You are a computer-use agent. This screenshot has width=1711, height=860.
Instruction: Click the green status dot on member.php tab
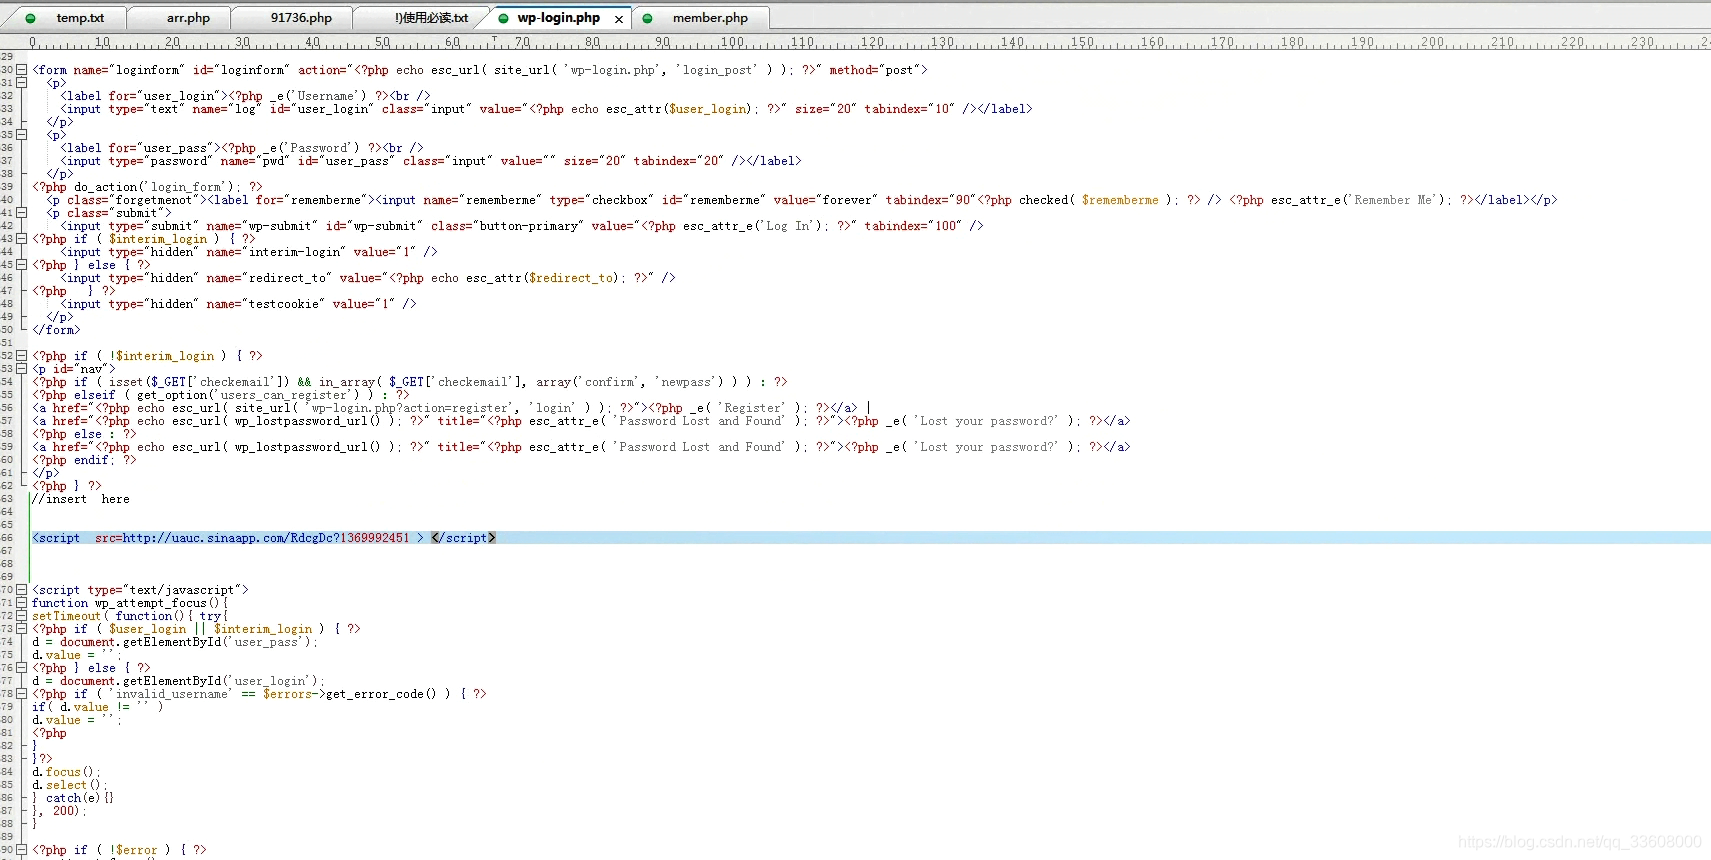[648, 18]
